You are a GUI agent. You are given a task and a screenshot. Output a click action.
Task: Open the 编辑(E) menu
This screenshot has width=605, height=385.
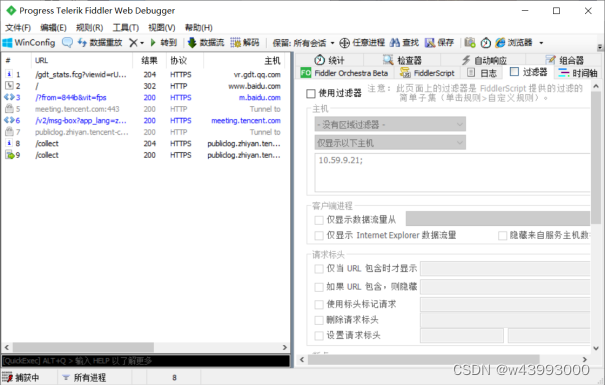click(x=54, y=27)
